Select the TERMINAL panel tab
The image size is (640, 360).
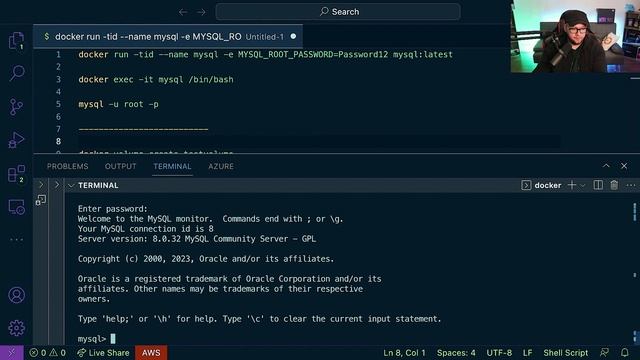(172, 167)
